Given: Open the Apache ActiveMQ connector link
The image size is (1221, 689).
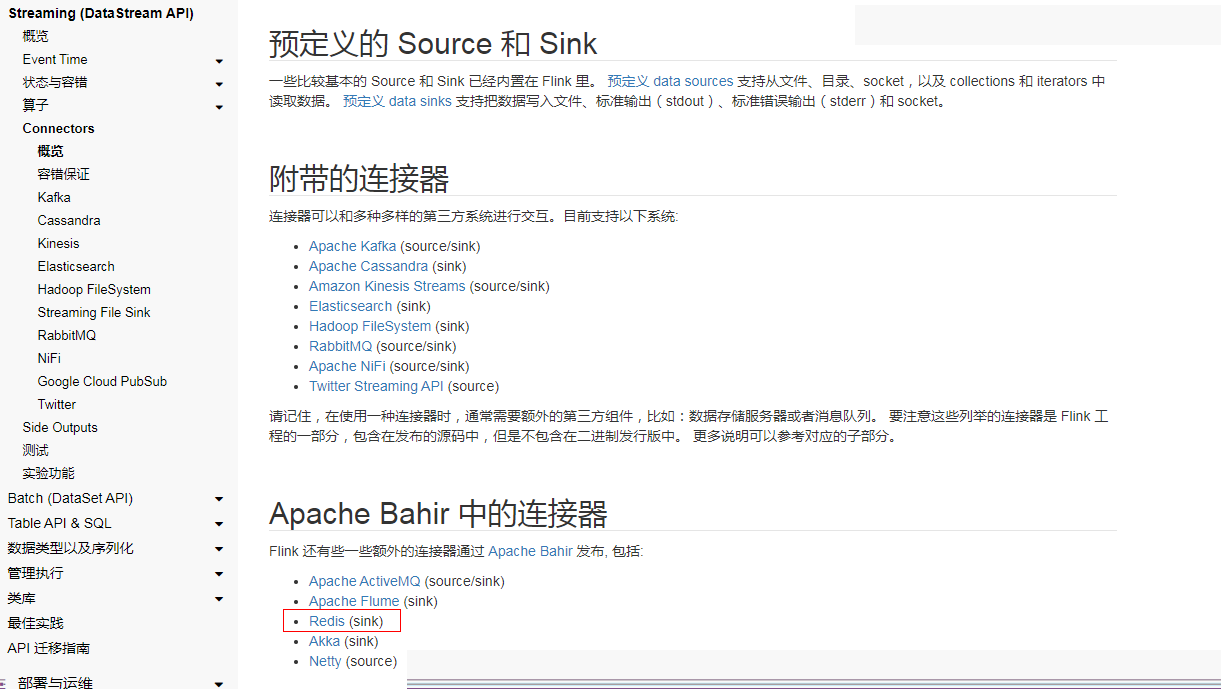Looking at the screenshot, I should coord(365,581).
